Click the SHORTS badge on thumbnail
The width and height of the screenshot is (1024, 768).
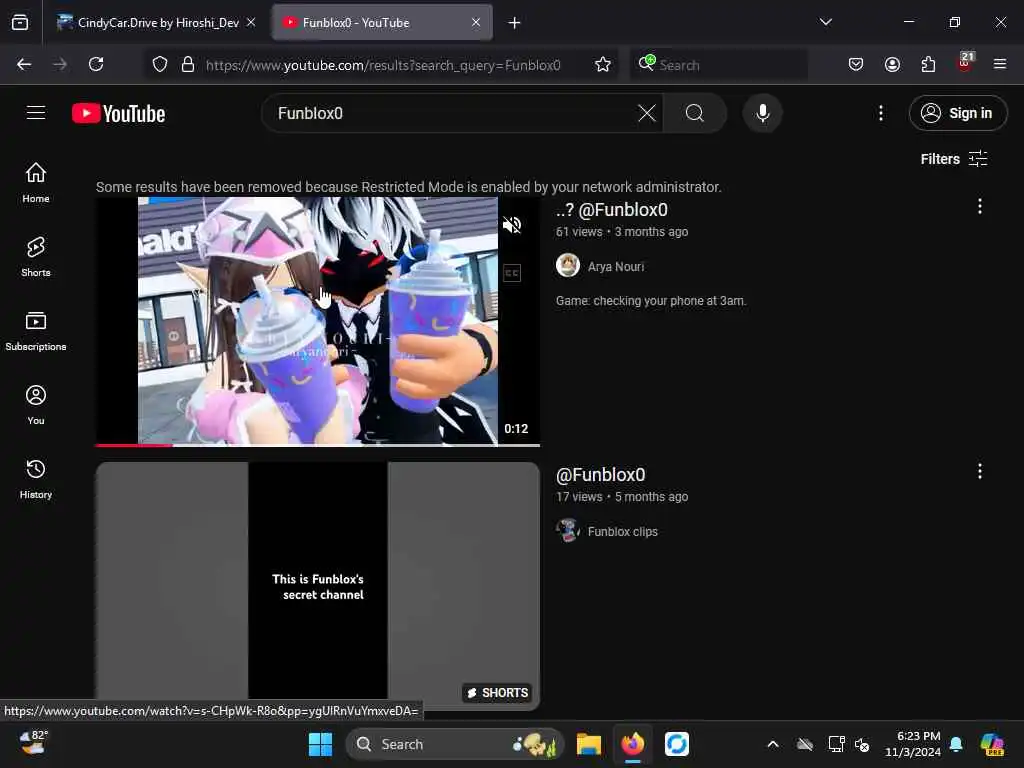click(x=498, y=692)
